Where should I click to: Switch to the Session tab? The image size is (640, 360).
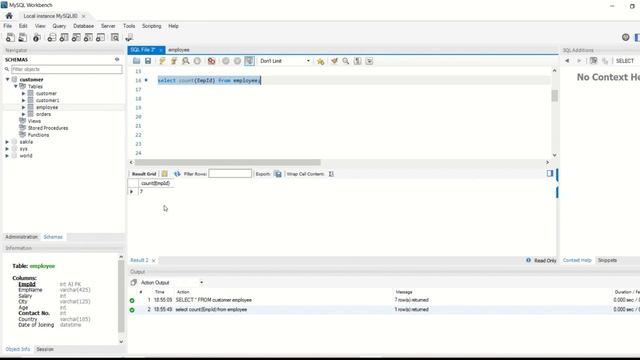(45, 349)
